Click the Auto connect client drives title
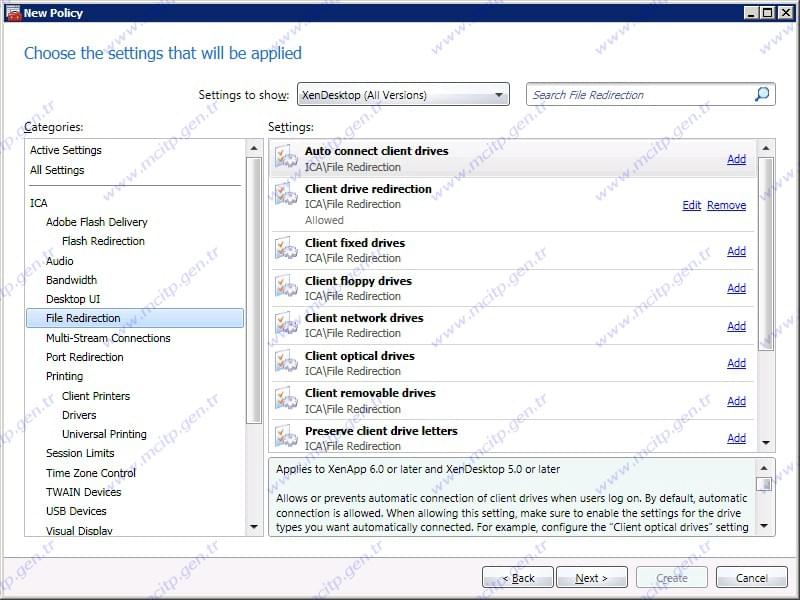 [377, 151]
